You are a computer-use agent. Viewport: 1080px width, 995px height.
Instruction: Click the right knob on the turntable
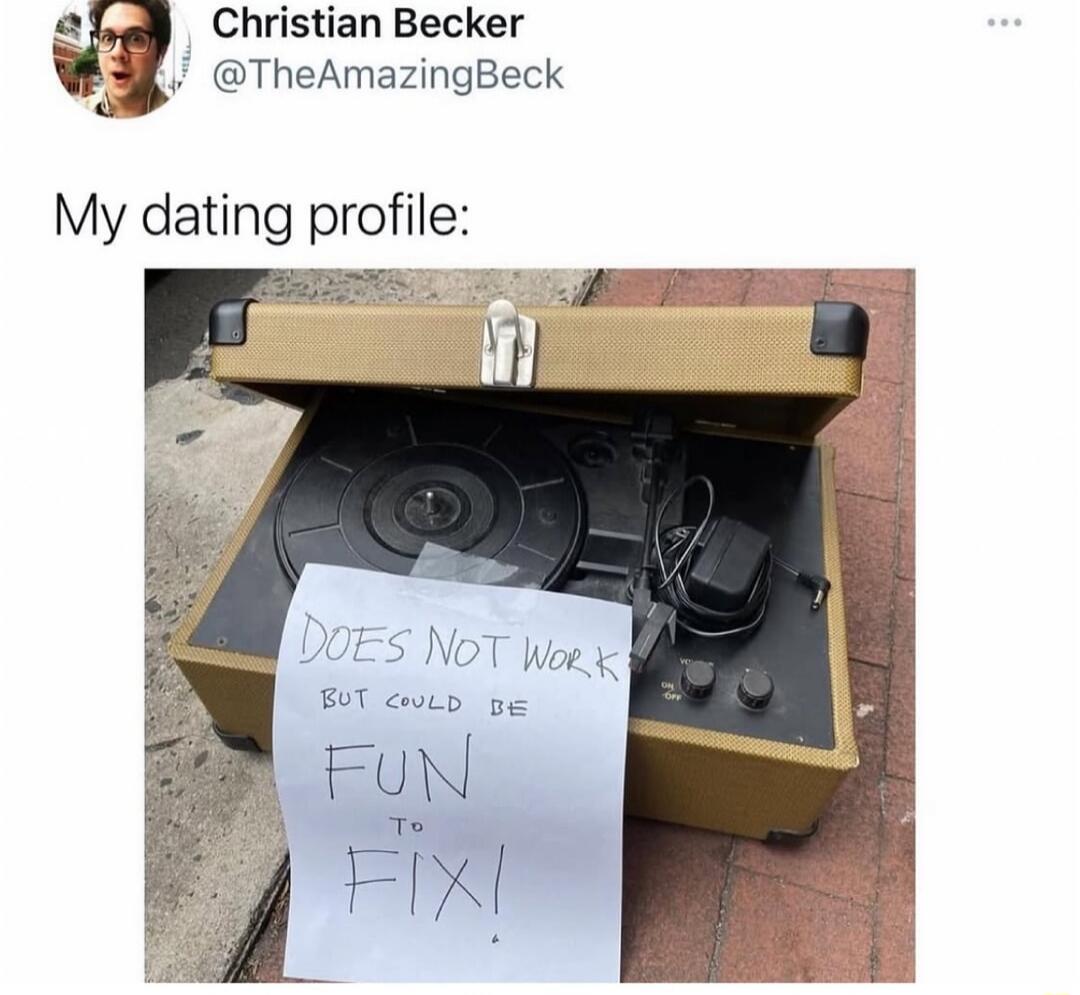756,689
